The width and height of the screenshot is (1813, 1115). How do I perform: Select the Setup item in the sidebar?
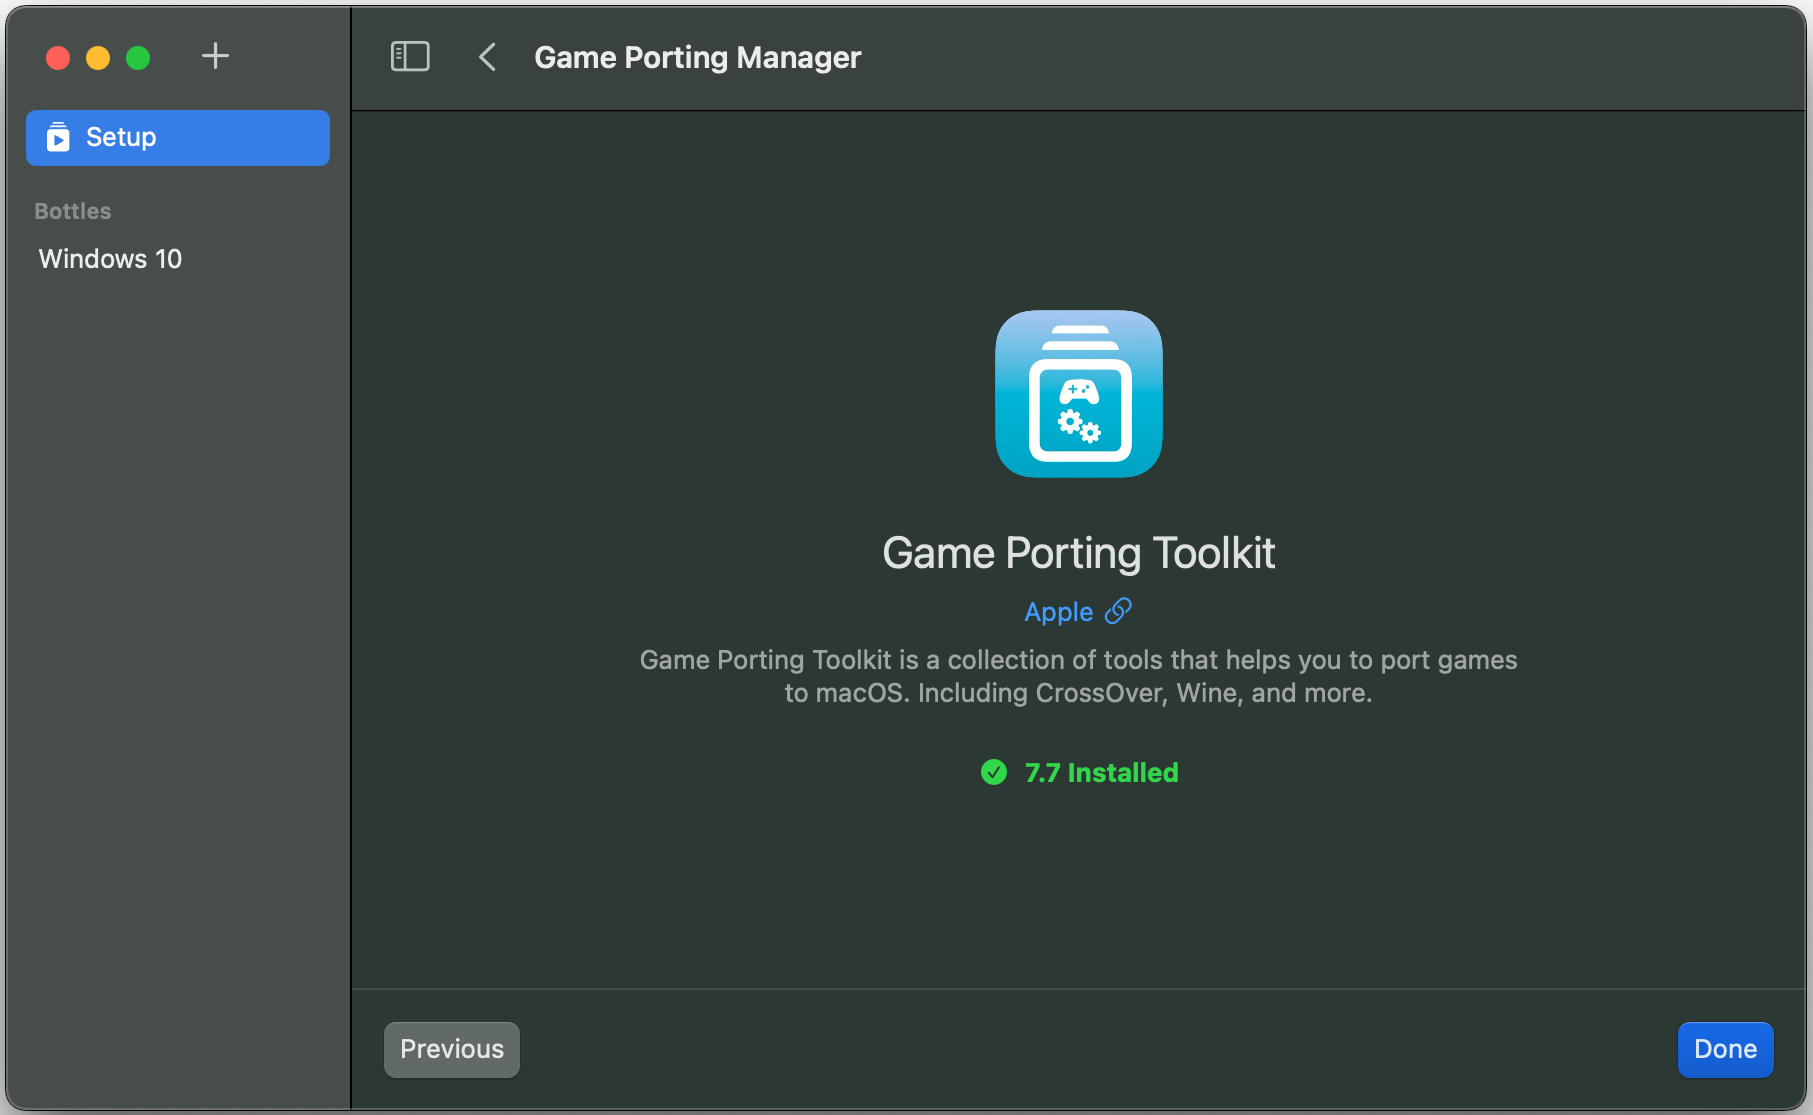[178, 138]
